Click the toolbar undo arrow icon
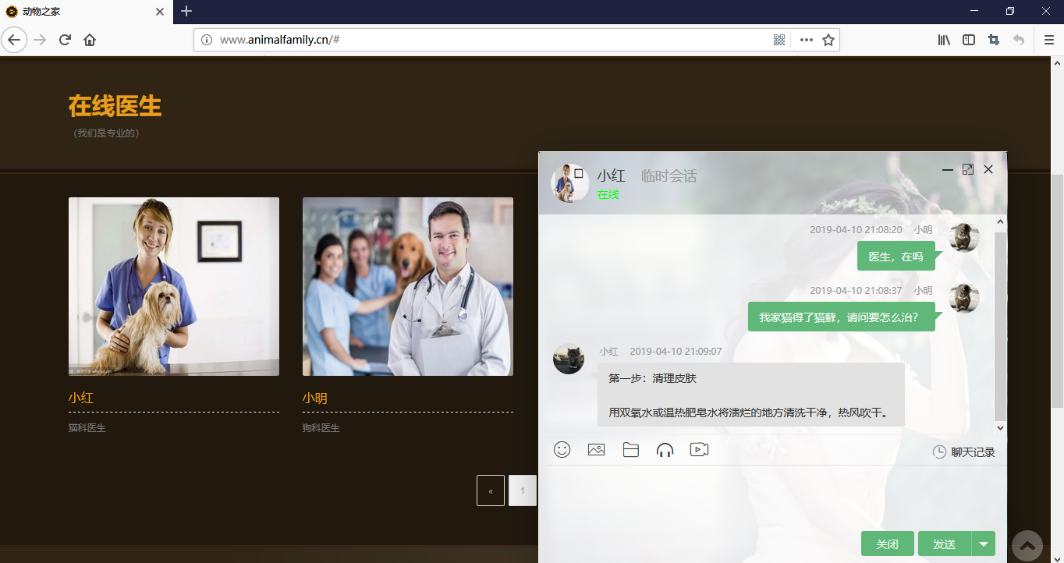 pyautogui.click(x=1019, y=40)
